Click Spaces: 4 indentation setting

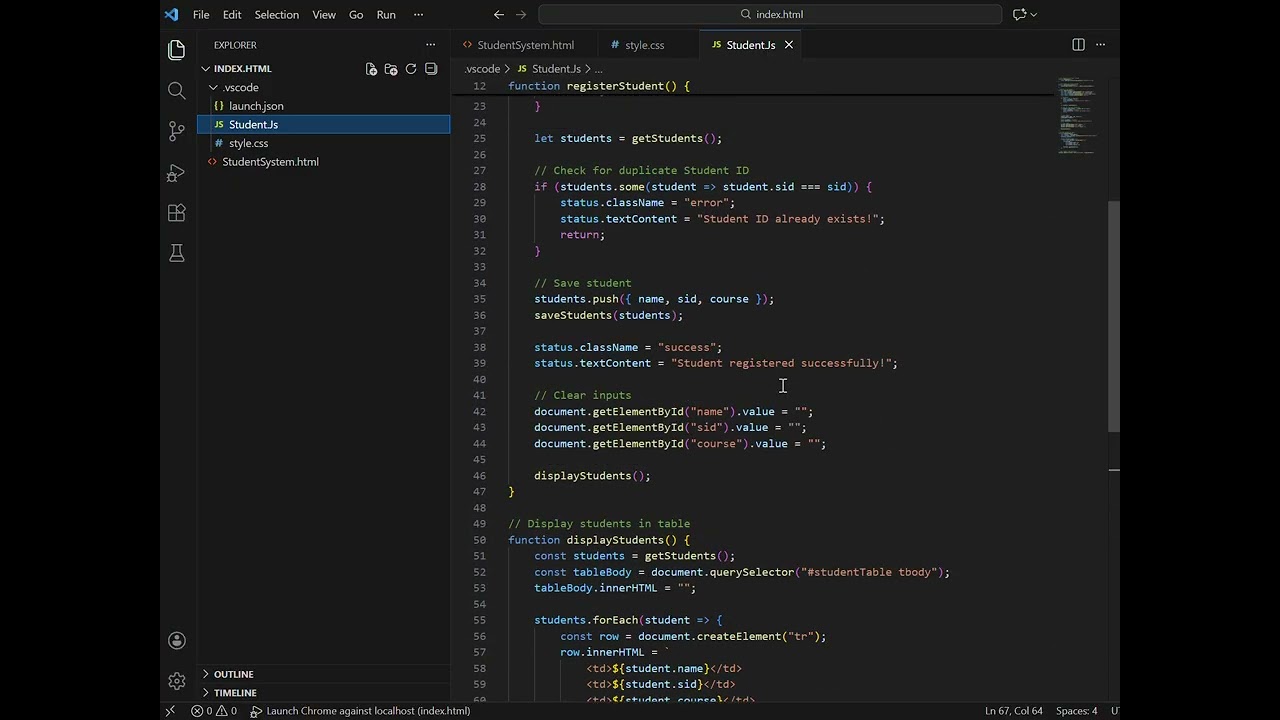[x=1076, y=711]
